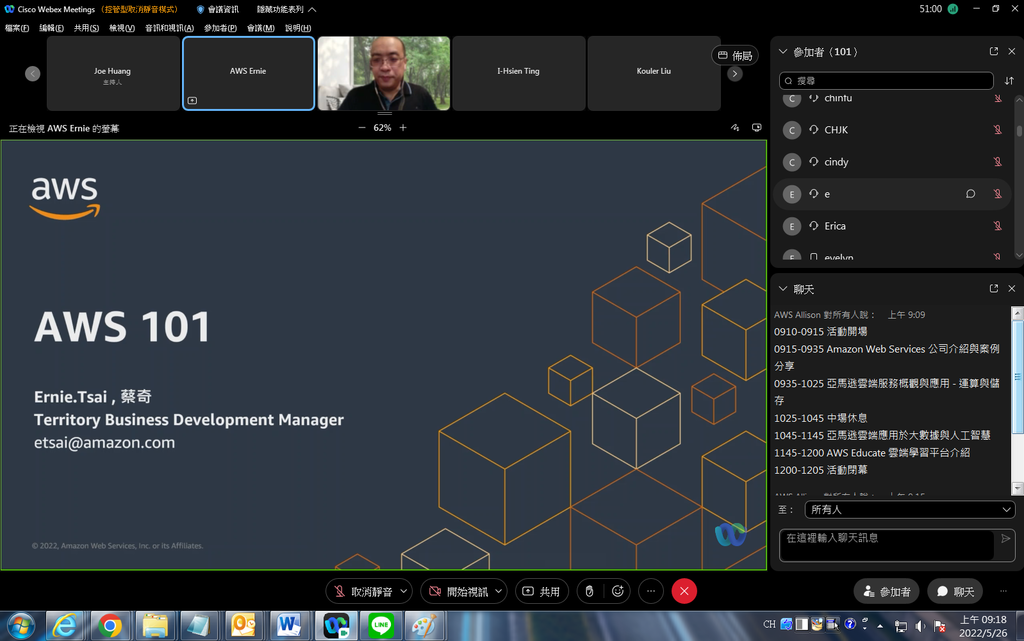This screenshot has height=641, width=1024.
Task: Select Kouler Liu video tile
Action: 654,73
